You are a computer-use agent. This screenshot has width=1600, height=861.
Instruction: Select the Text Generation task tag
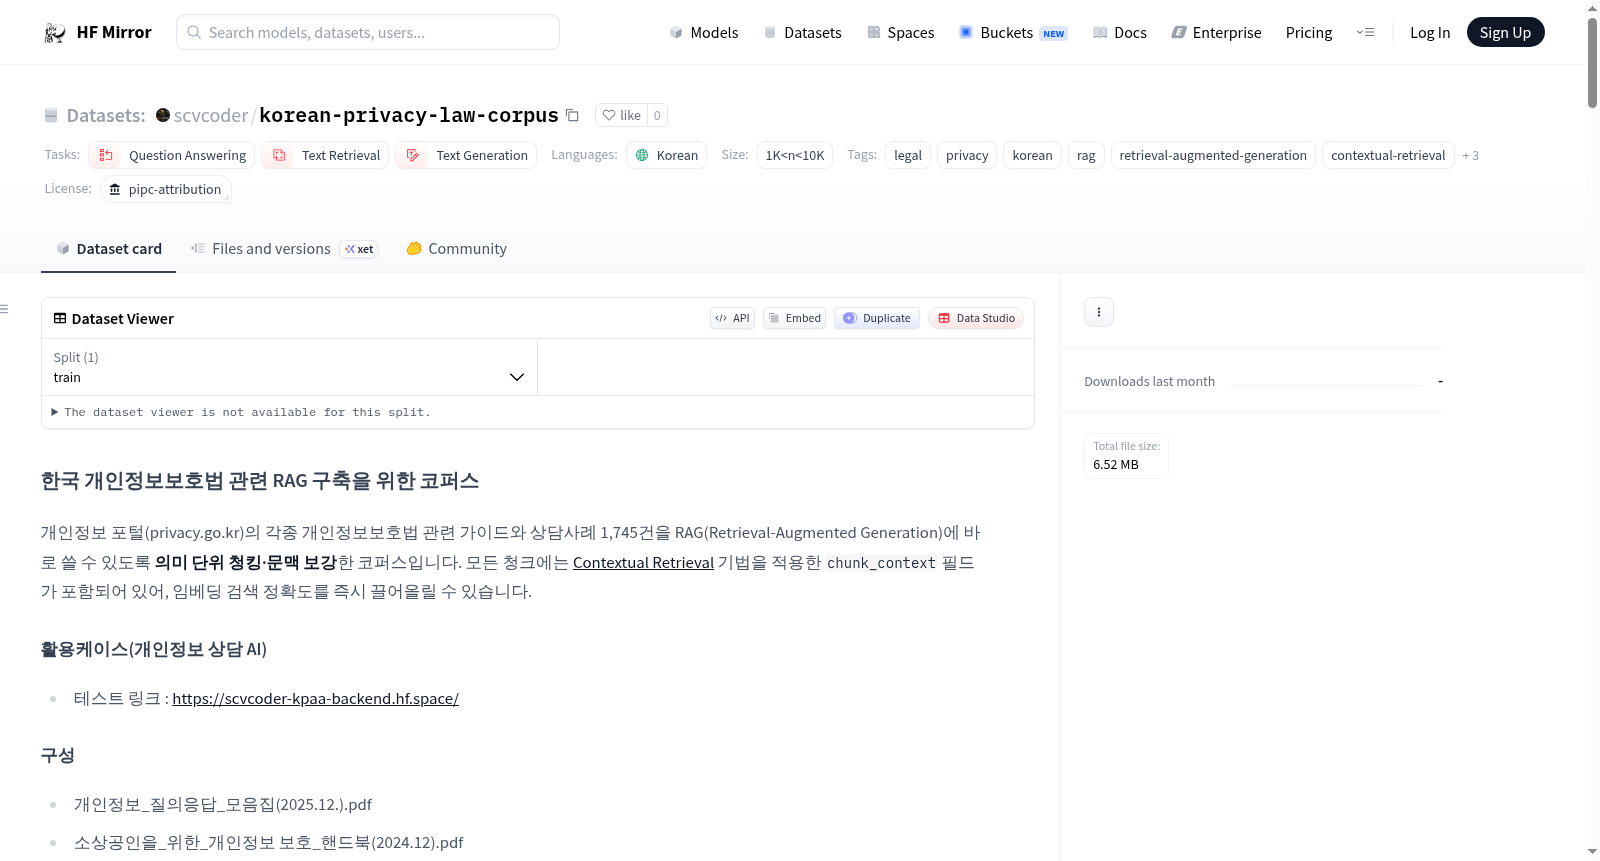click(x=466, y=155)
